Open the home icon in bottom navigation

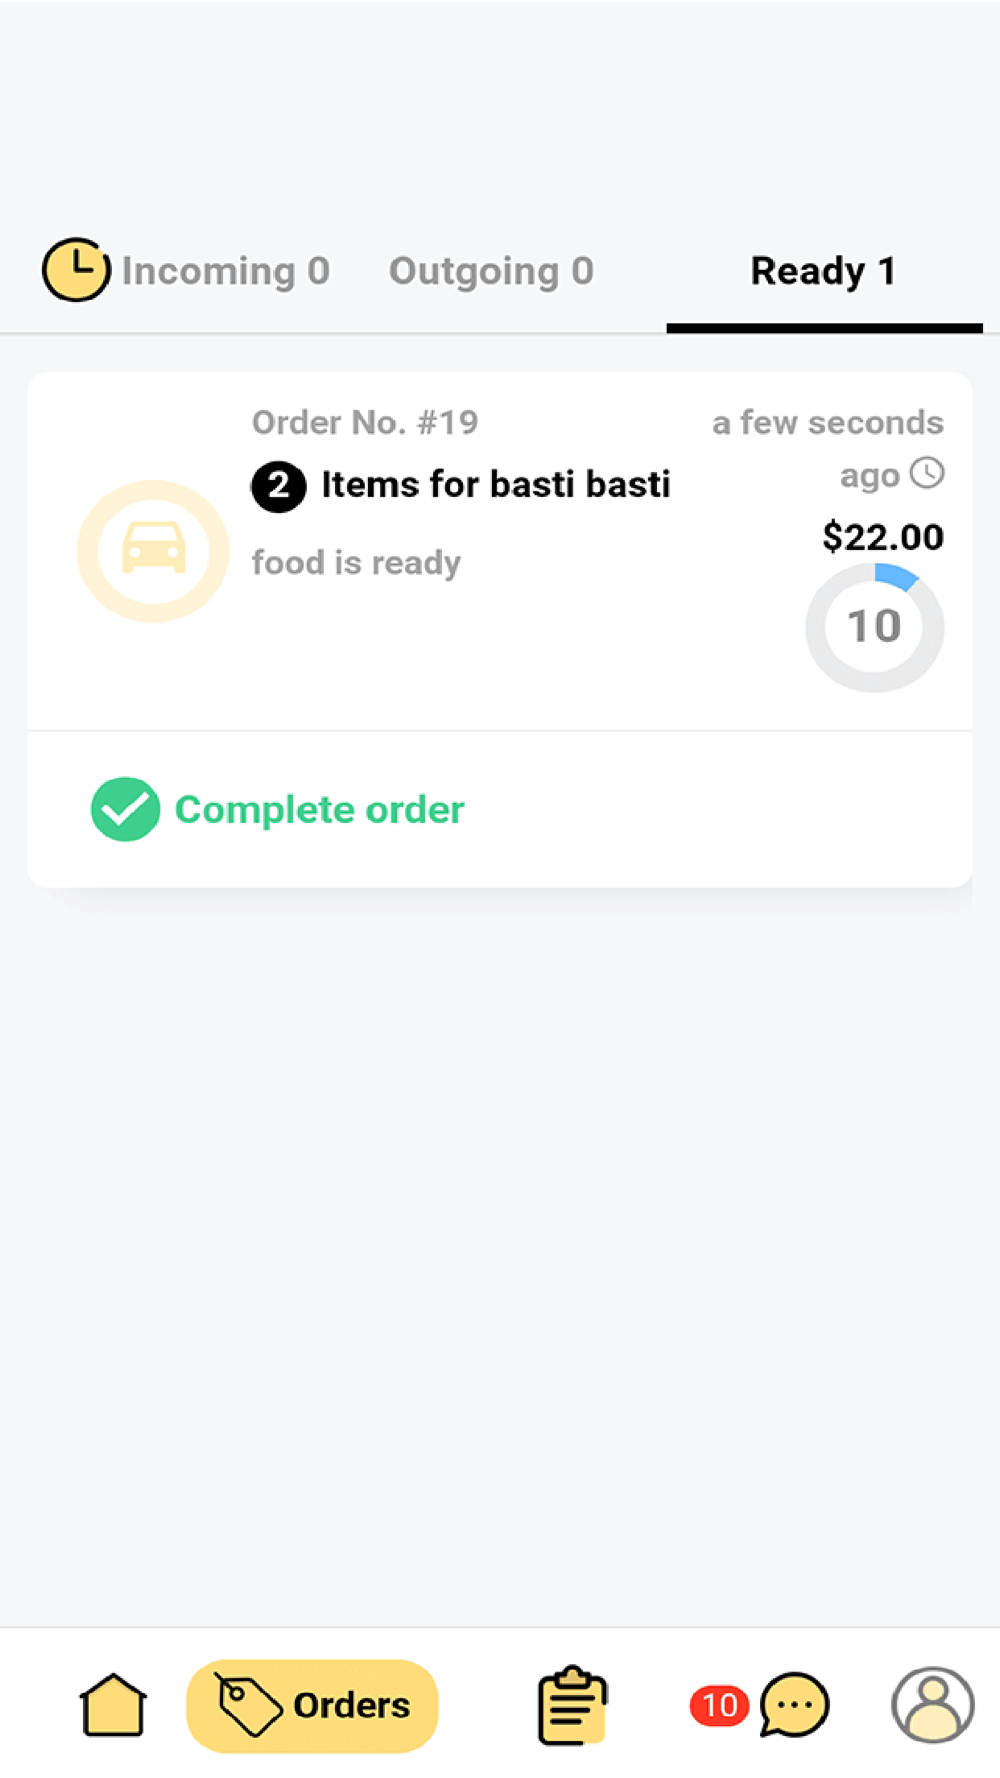point(113,1705)
